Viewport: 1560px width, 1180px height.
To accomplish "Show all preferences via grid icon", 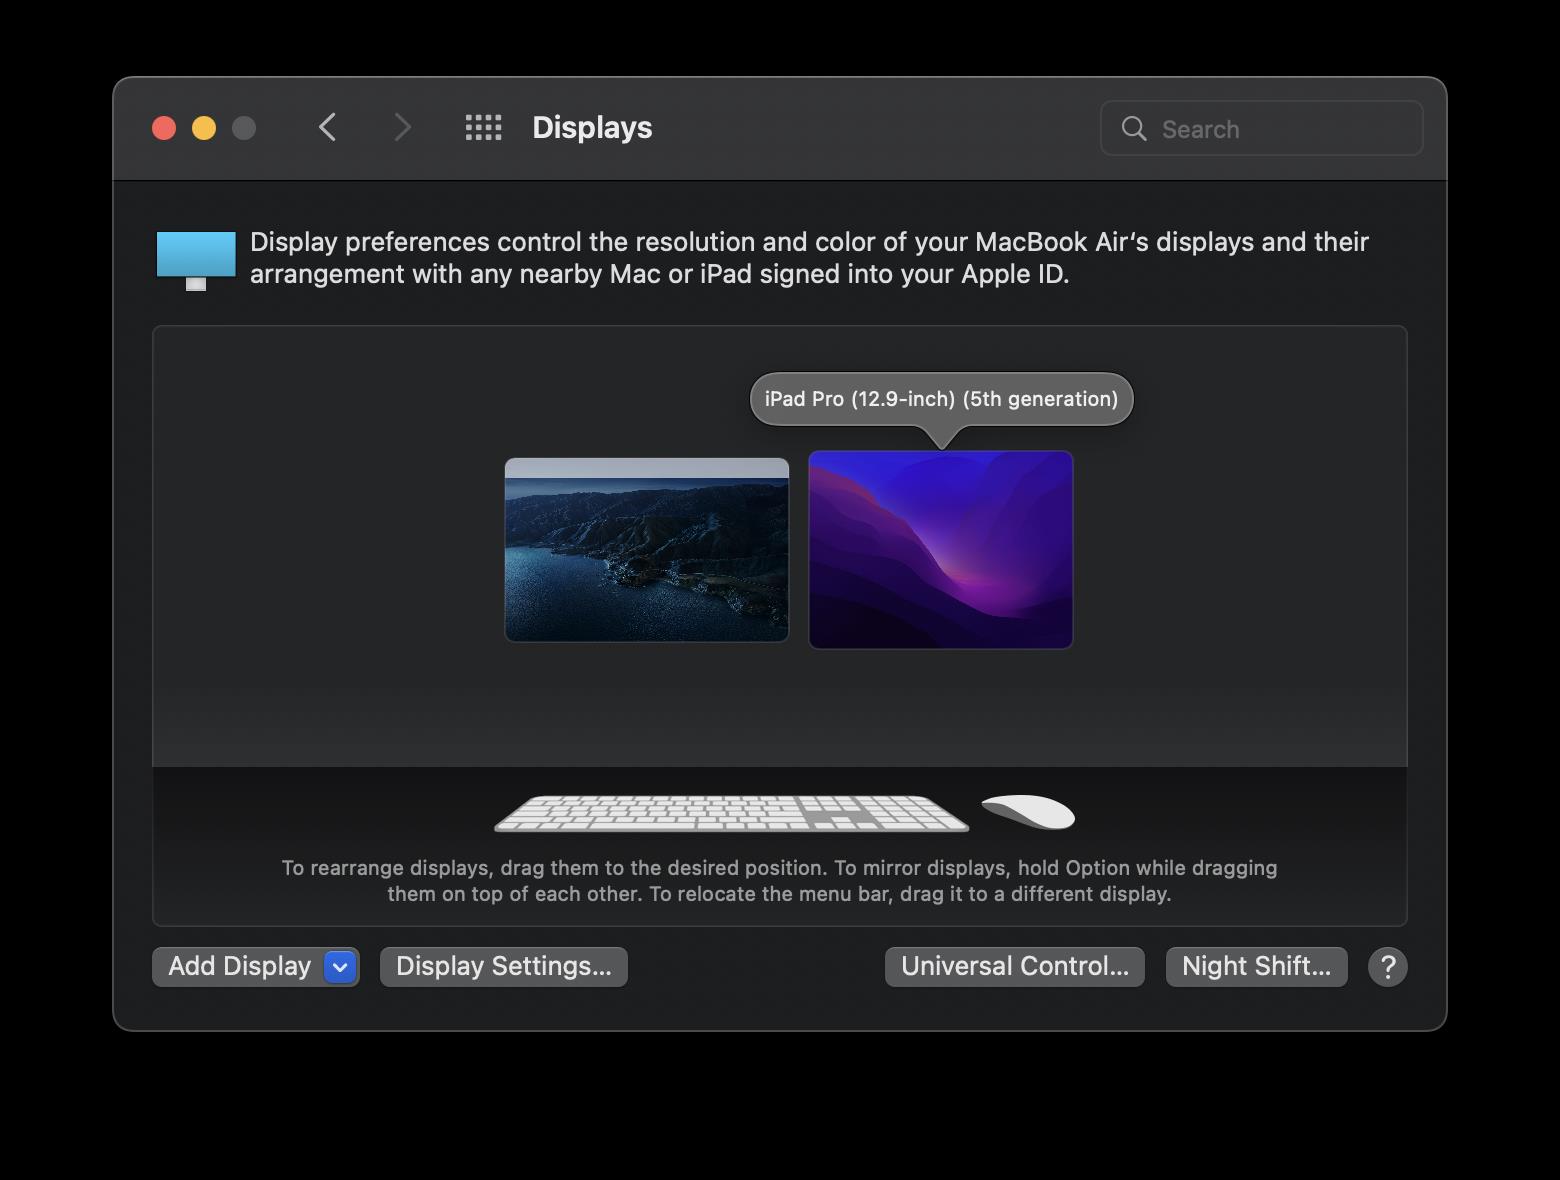I will click(x=483, y=128).
